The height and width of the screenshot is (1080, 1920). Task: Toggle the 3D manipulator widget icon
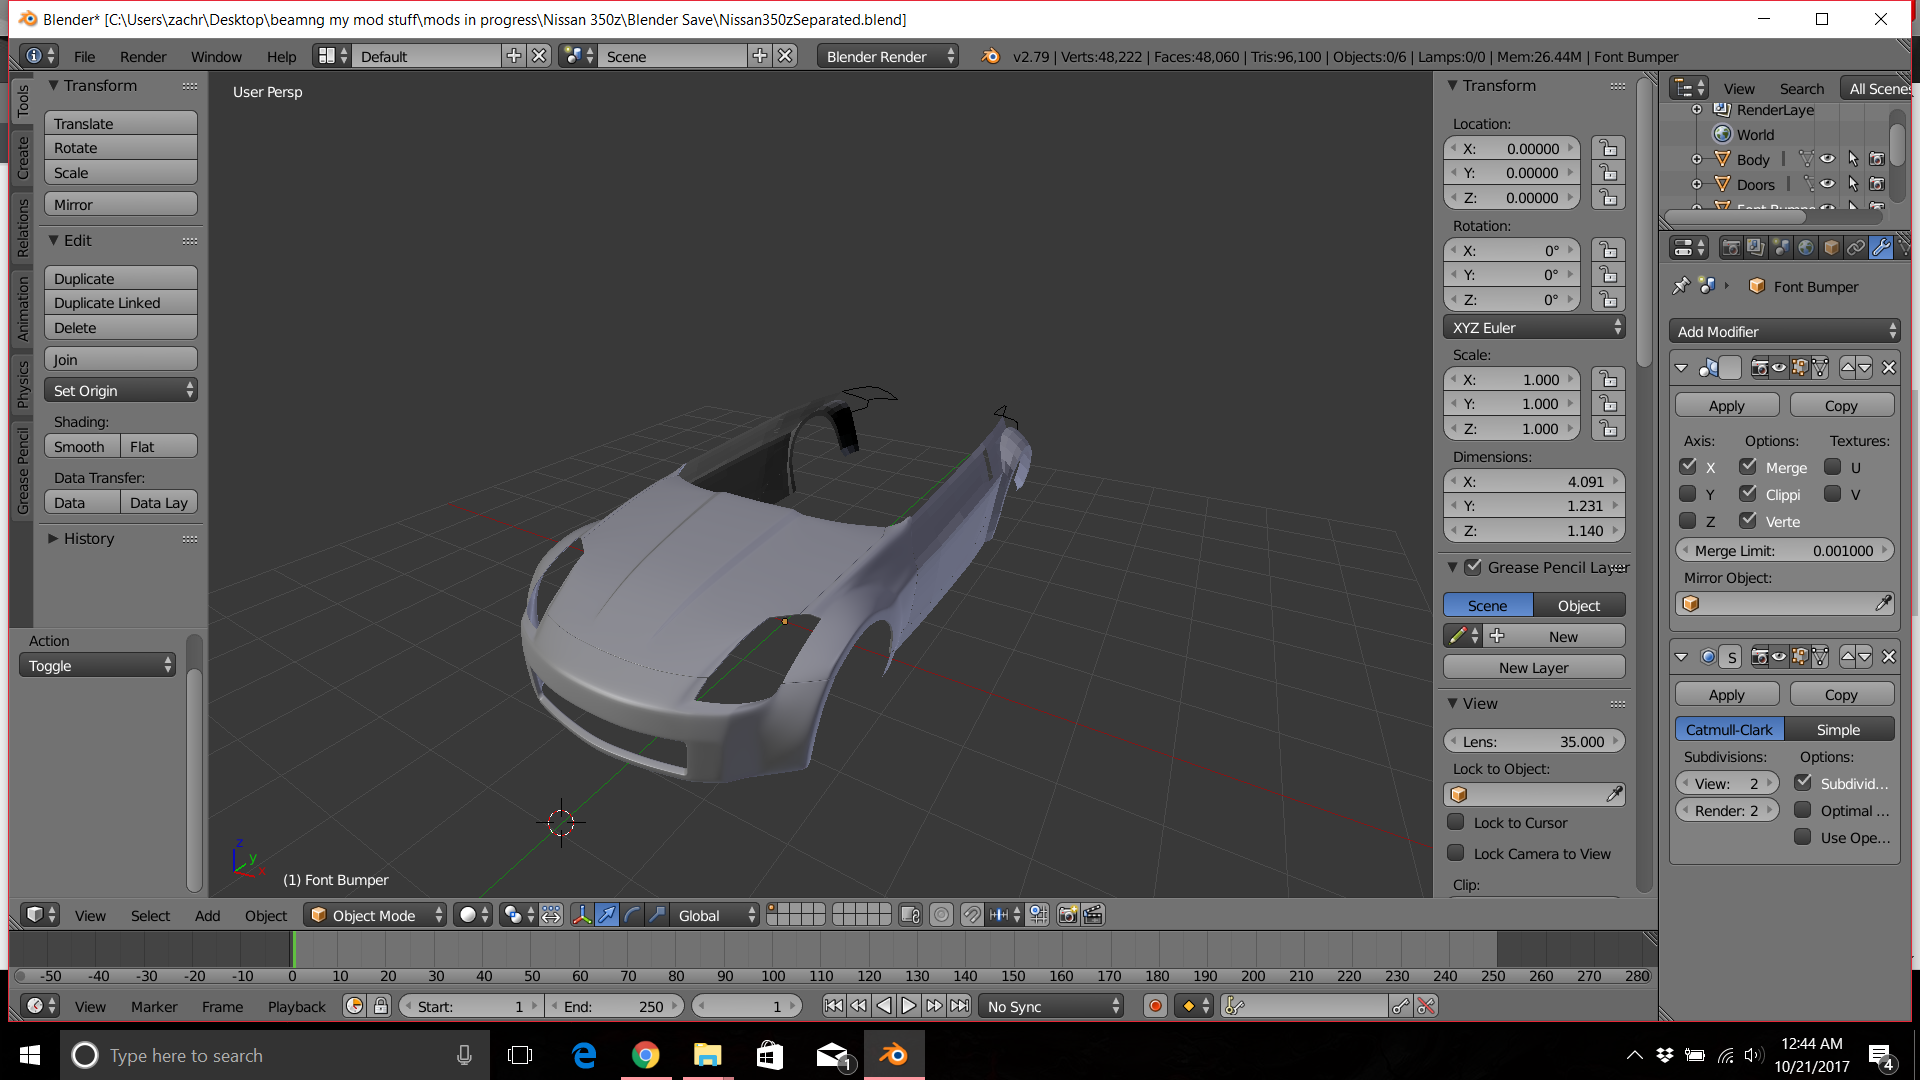581,915
